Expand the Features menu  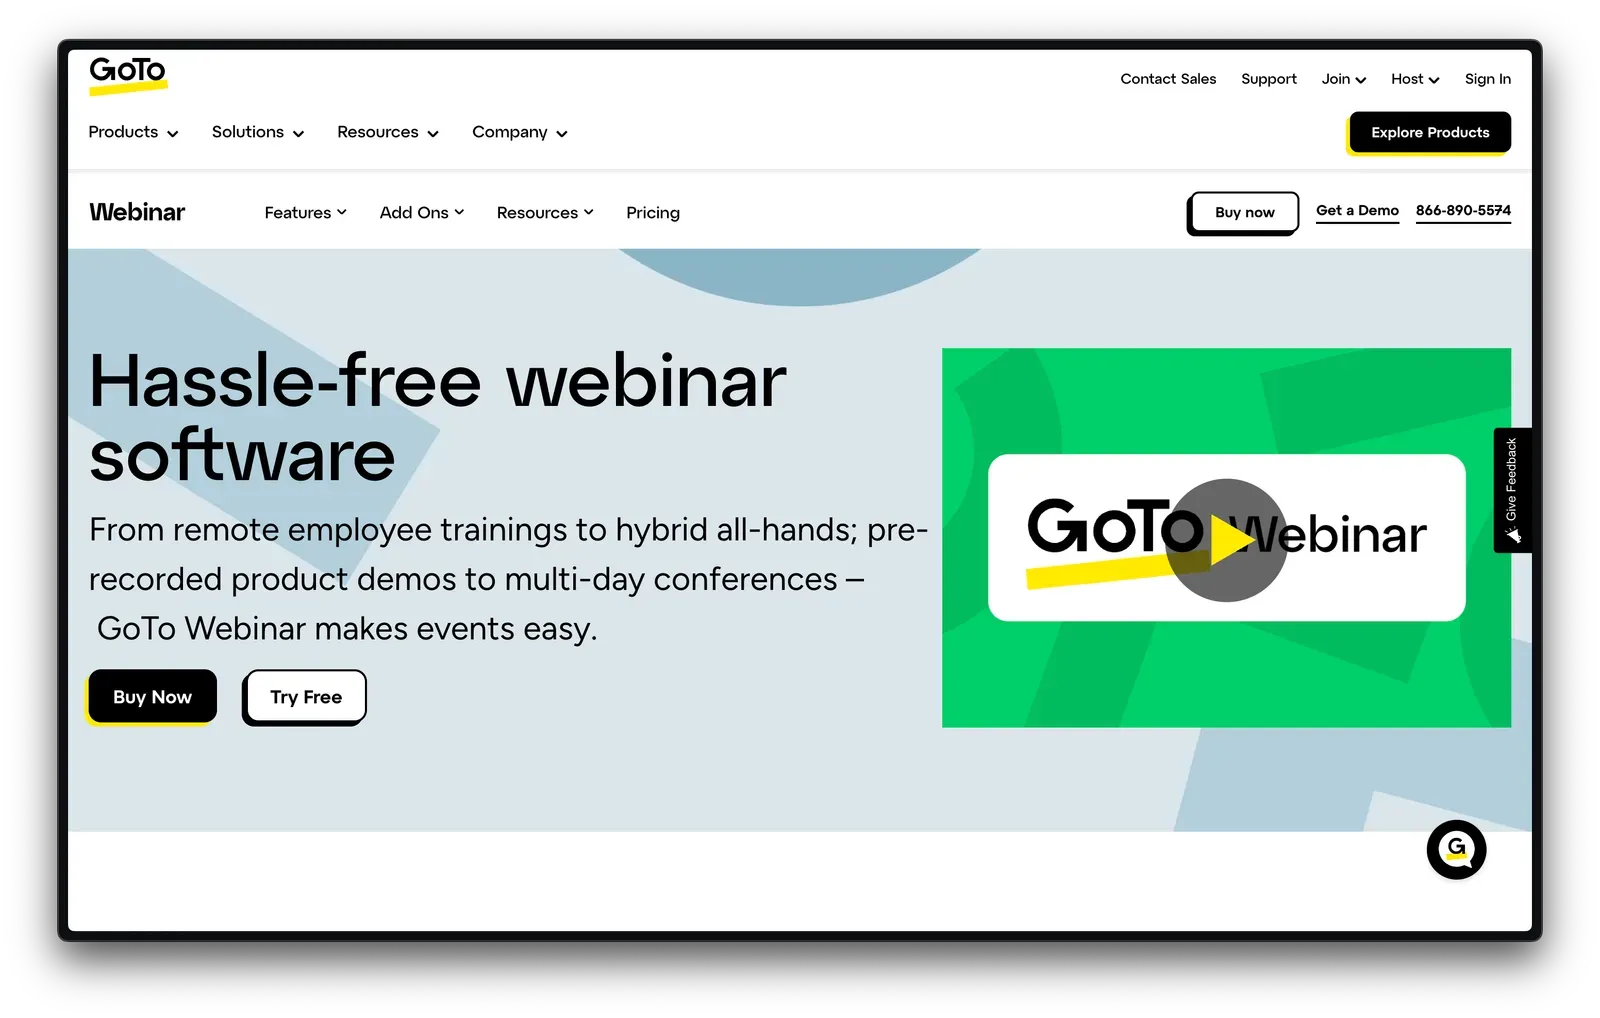tap(305, 212)
